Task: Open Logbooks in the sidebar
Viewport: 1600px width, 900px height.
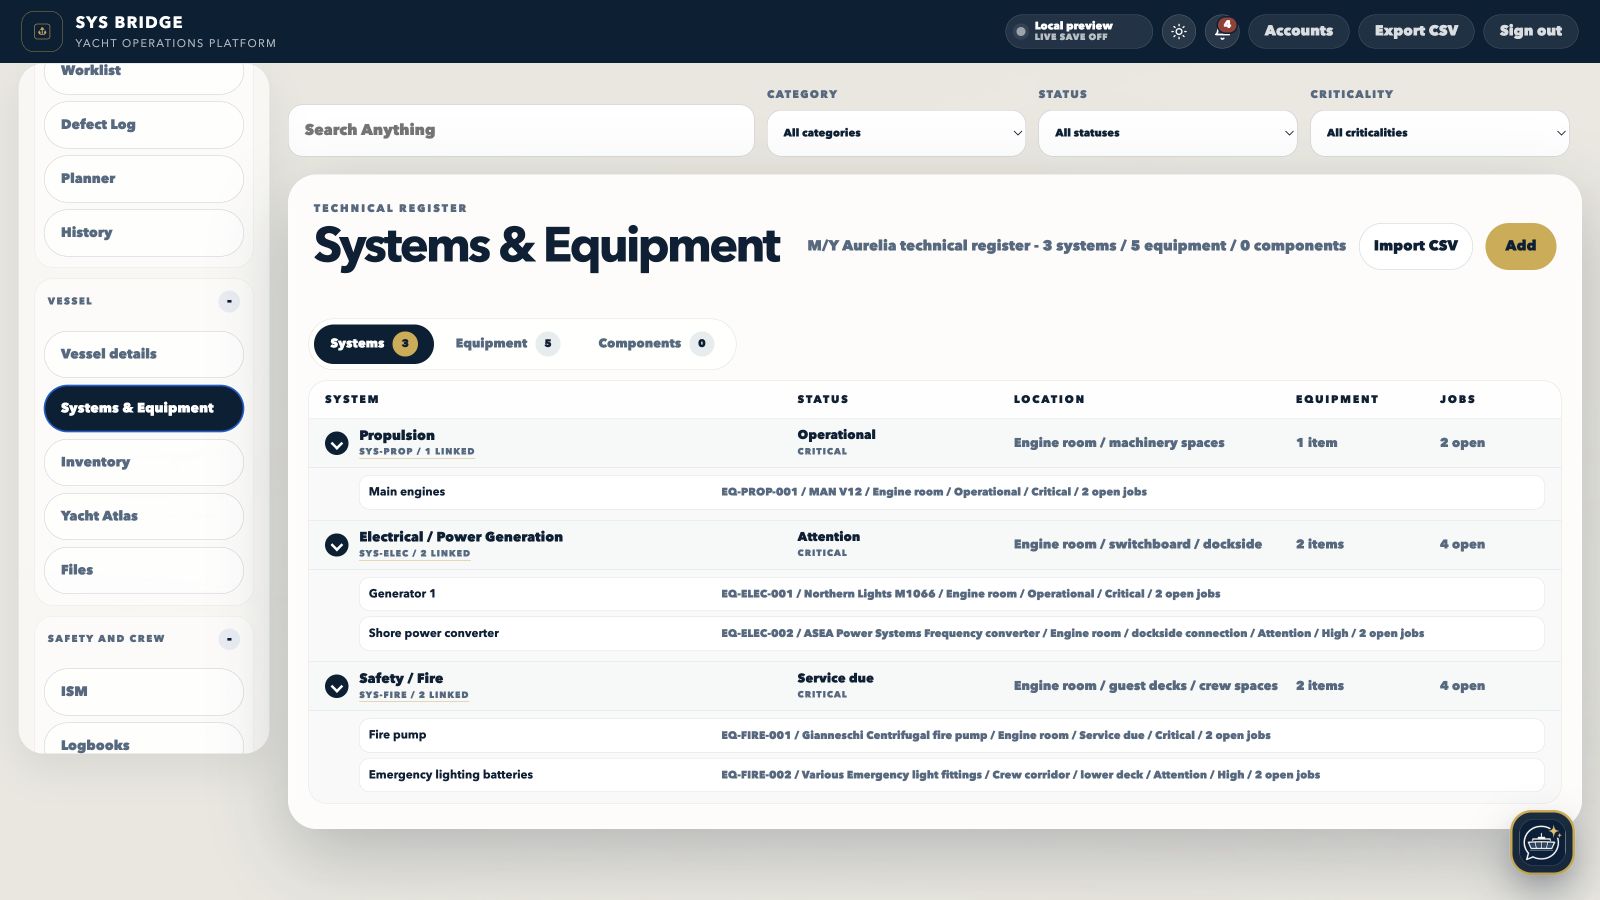Action: tap(144, 740)
